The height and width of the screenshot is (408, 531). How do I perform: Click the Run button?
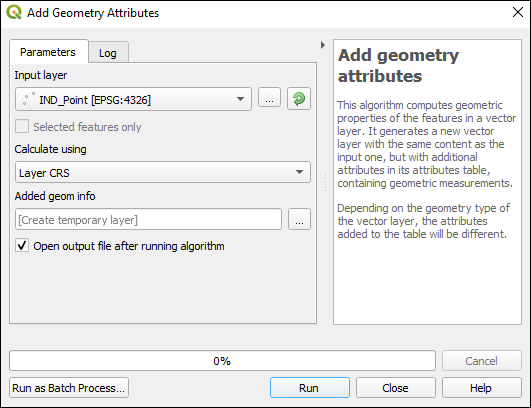310,388
